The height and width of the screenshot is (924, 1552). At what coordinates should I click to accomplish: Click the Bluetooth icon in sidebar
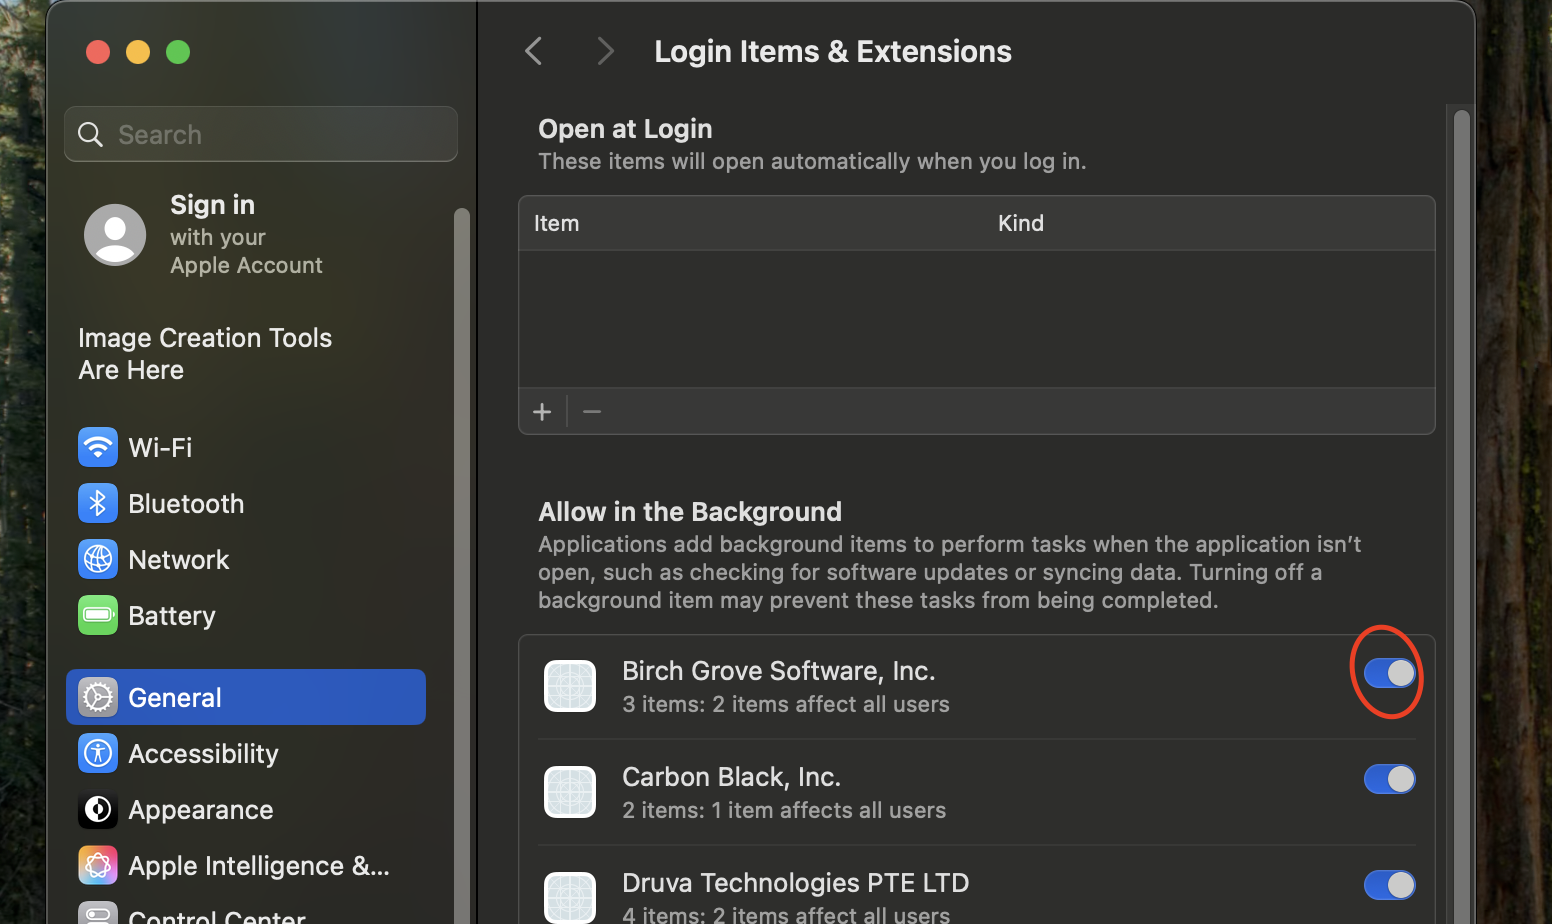pyautogui.click(x=98, y=503)
